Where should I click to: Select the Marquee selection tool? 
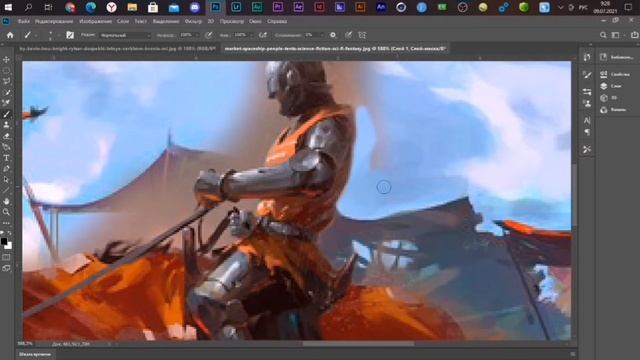click(6, 70)
